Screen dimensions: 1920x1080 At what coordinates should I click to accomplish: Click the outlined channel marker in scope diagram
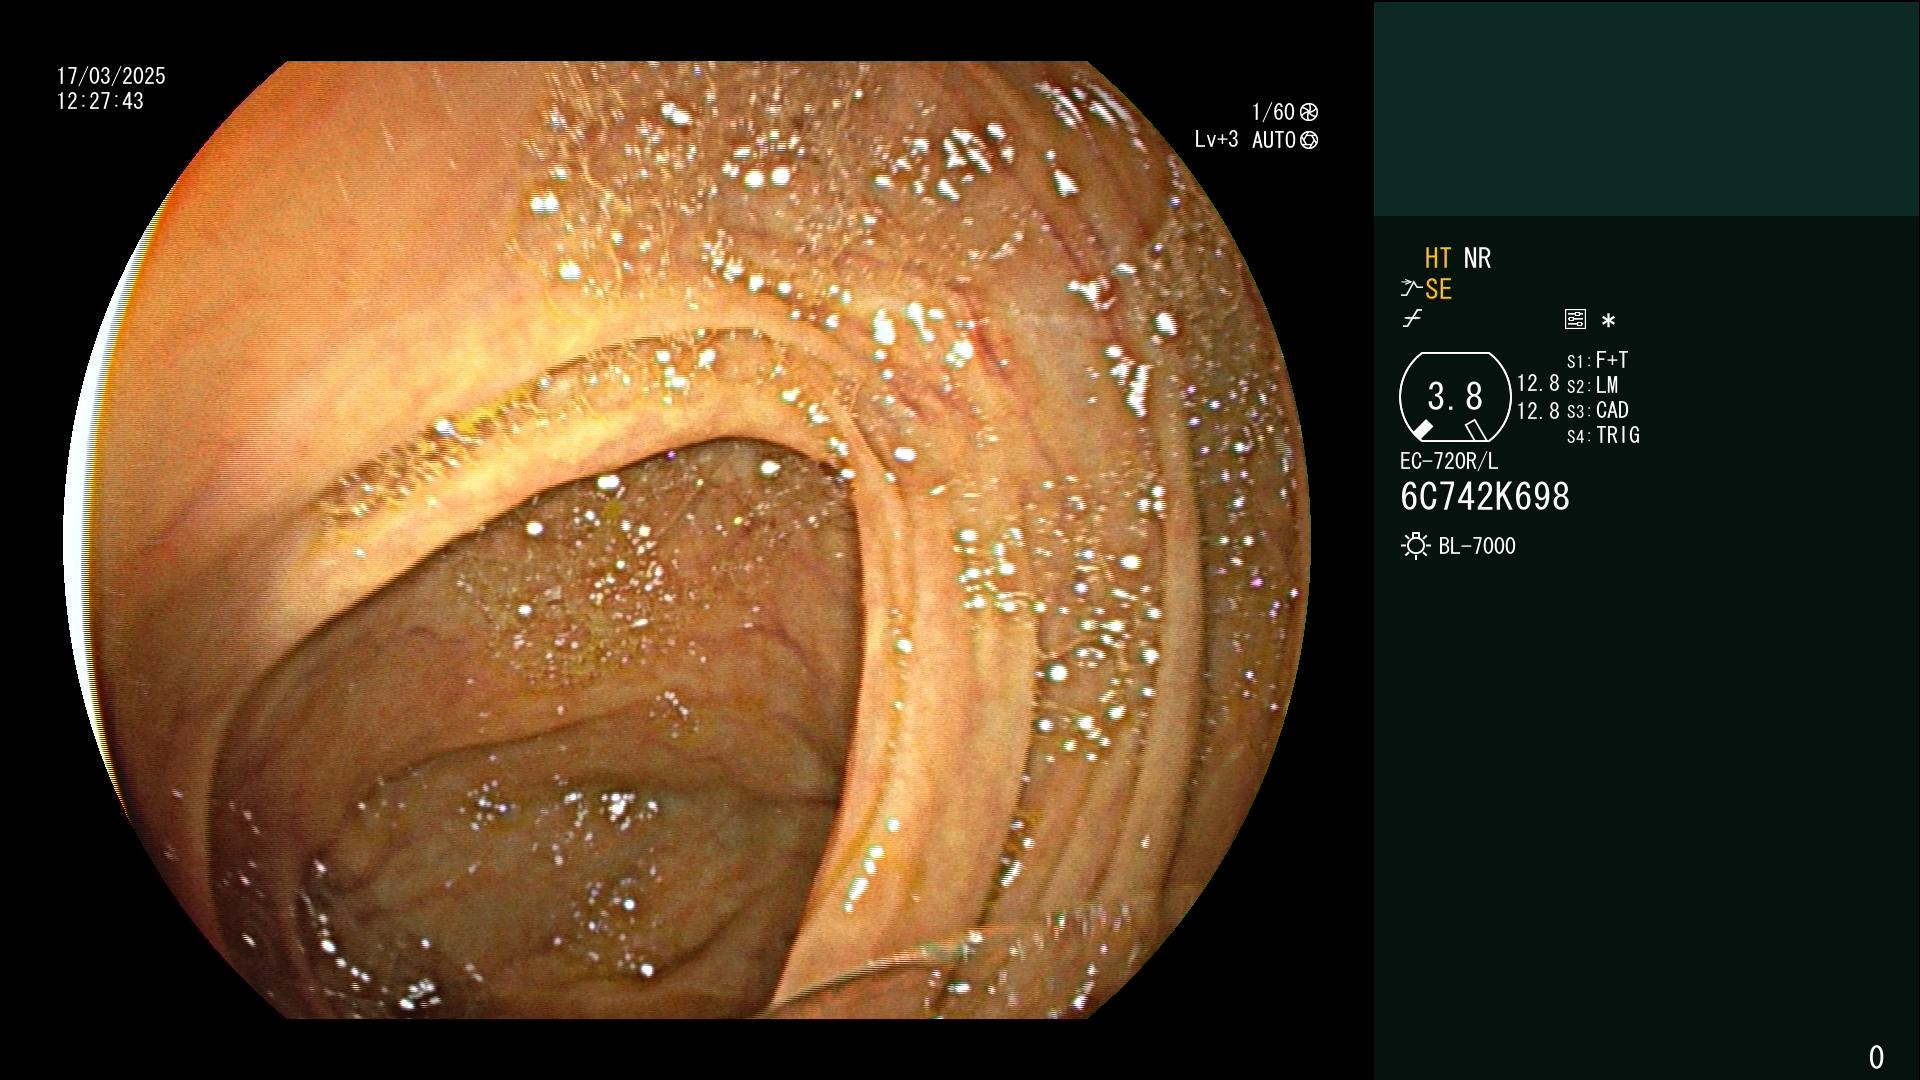click(1476, 430)
